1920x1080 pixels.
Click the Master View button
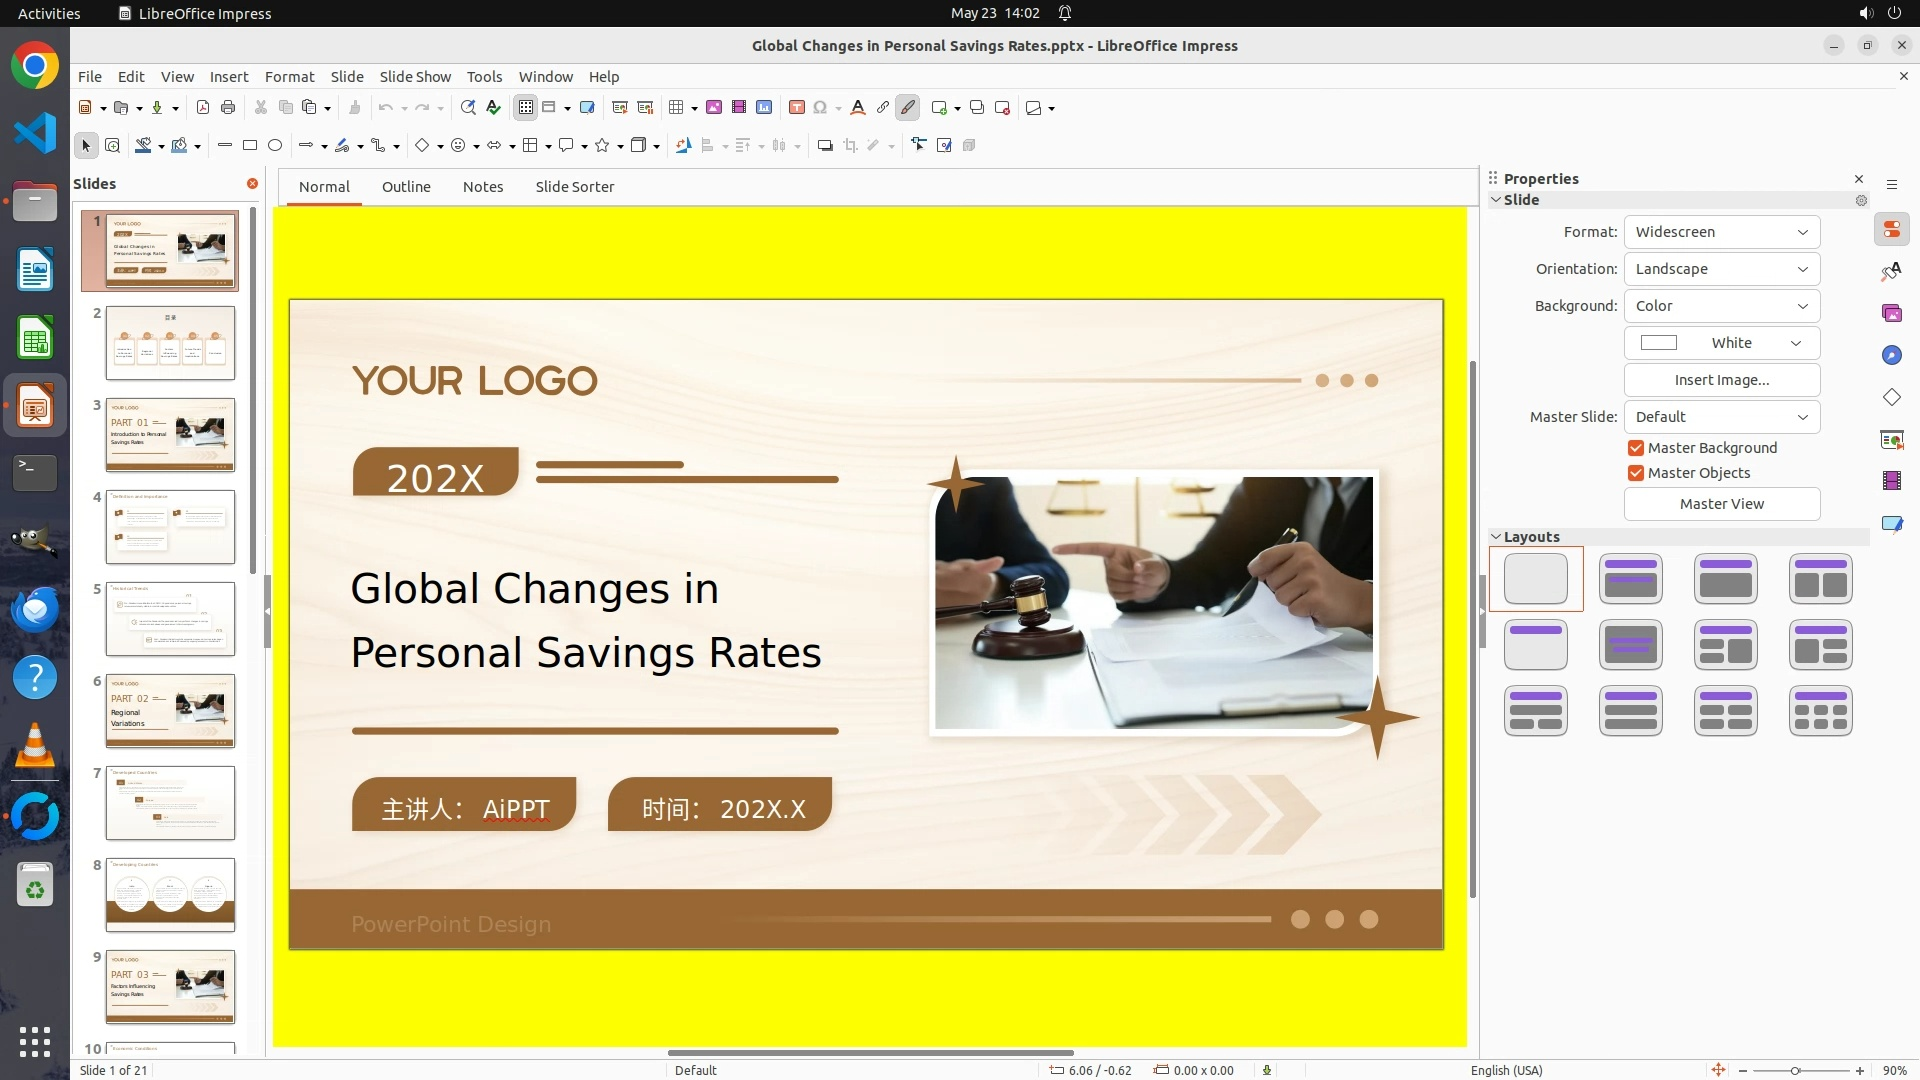click(x=1721, y=504)
